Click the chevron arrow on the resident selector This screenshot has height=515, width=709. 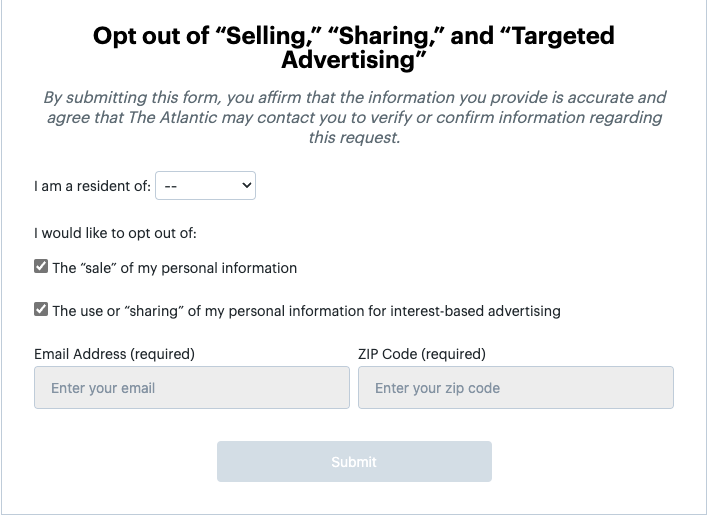click(246, 186)
